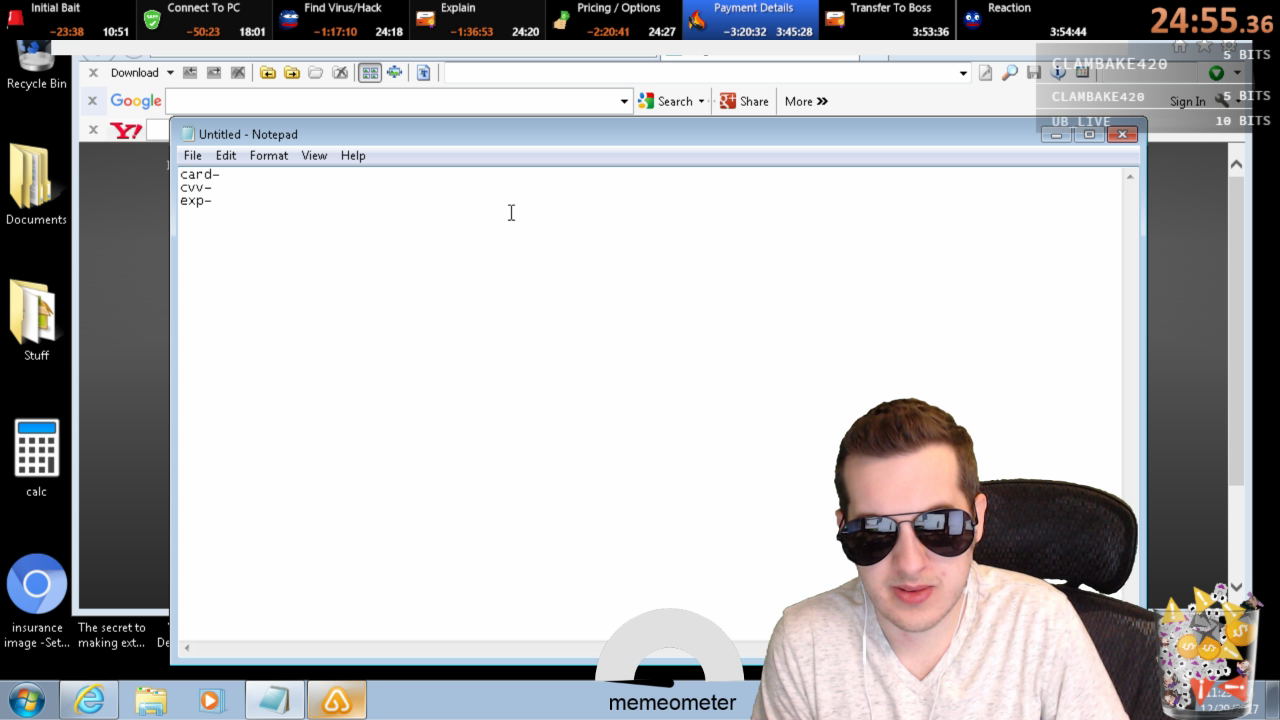1280x720 pixels.
Task: Expand the Google search box dropdown arrow
Action: click(624, 101)
